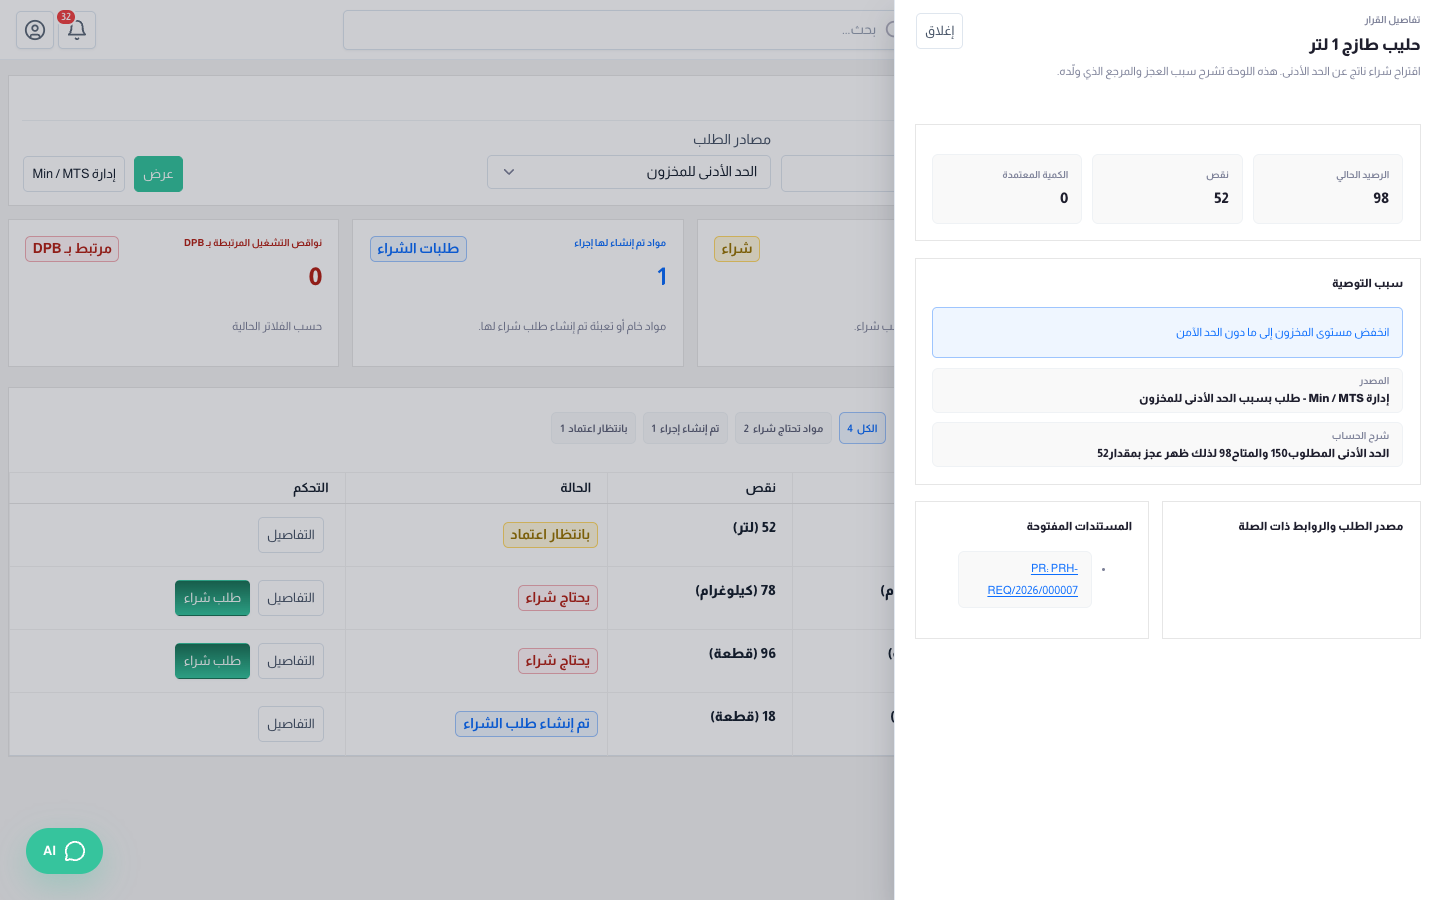Click طلب شراء for the 96 (قطعة) row
This screenshot has height=900, width=1440.
click(x=212, y=661)
